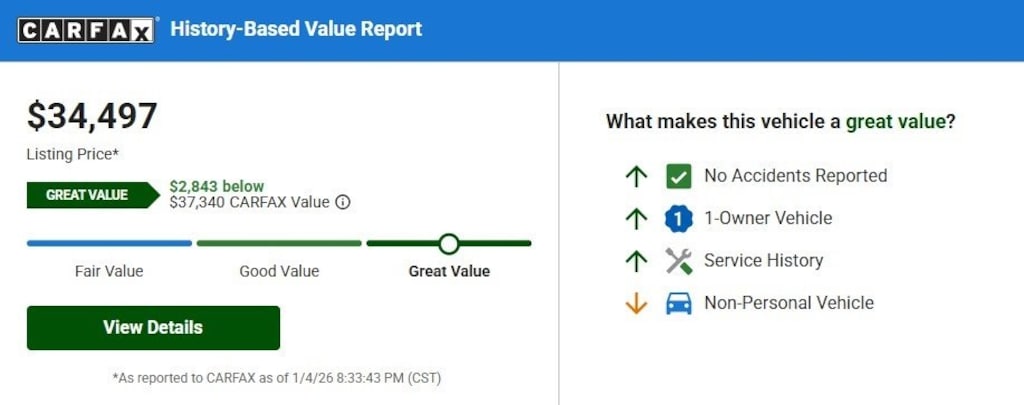Select the Good Value segment label
This screenshot has width=1024, height=405.
279,271
